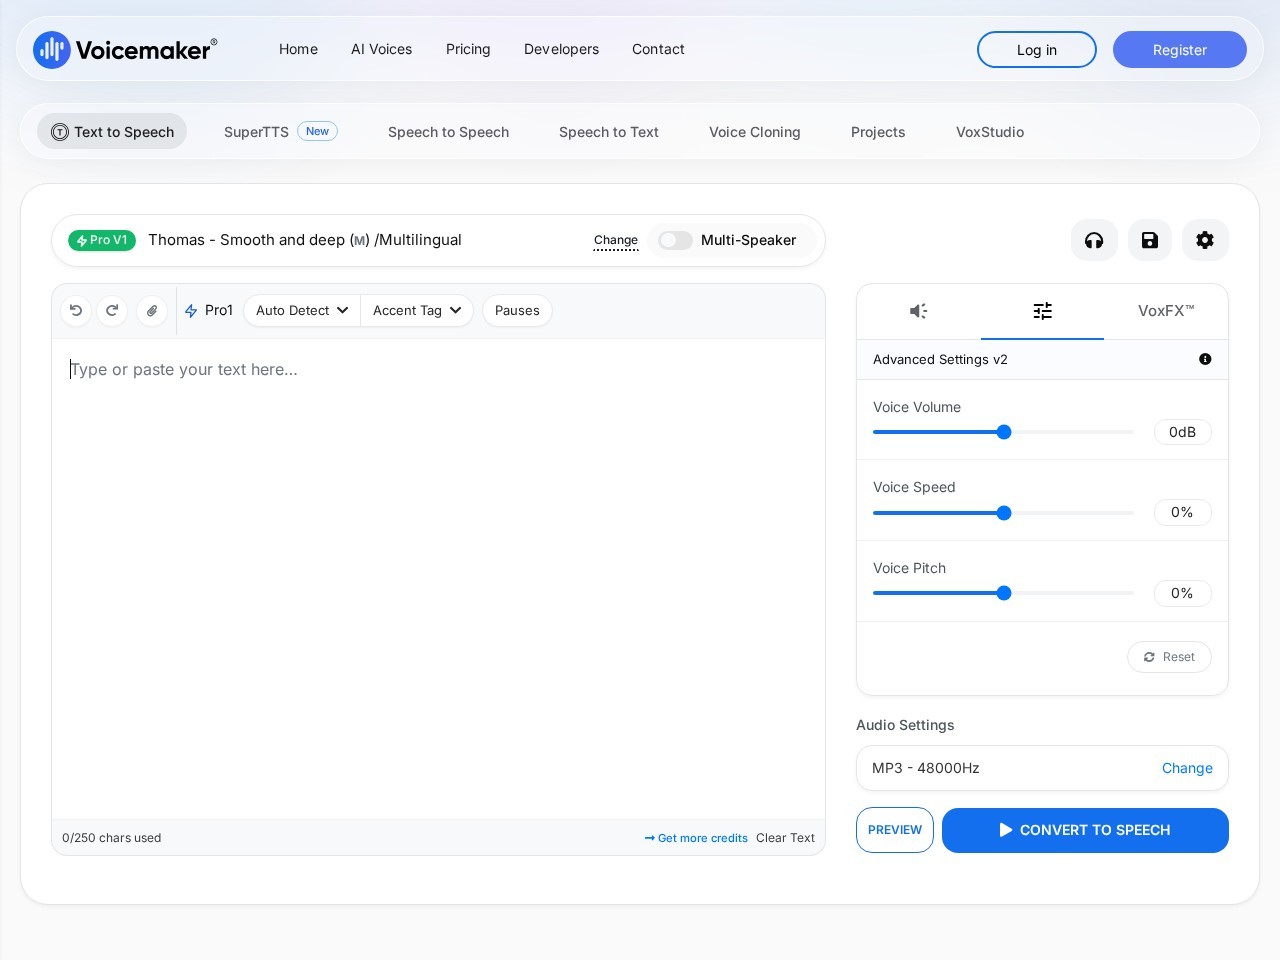Image resolution: width=1280 pixels, height=960 pixels.
Task: Click the Audio Settings label
Action: click(905, 725)
